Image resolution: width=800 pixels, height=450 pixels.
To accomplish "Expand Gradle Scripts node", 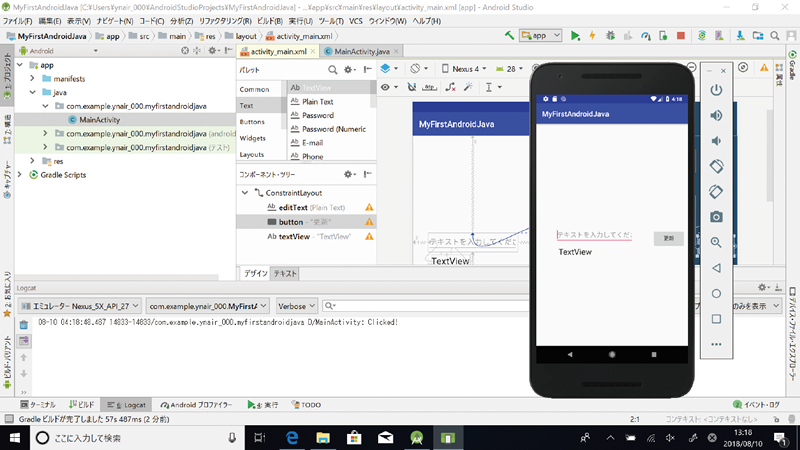I will pyautogui.click(x=20, y=174).
